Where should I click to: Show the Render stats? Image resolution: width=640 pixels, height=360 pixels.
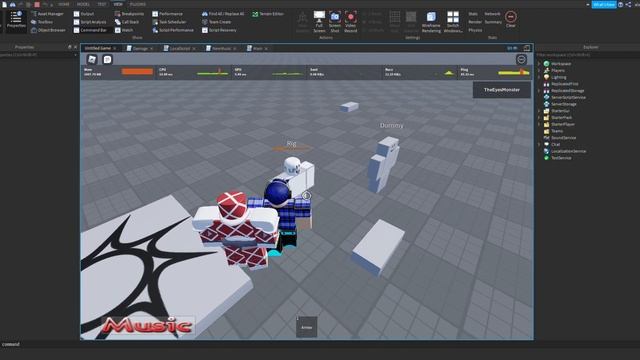pyautogui.click(x=475, y=22)
